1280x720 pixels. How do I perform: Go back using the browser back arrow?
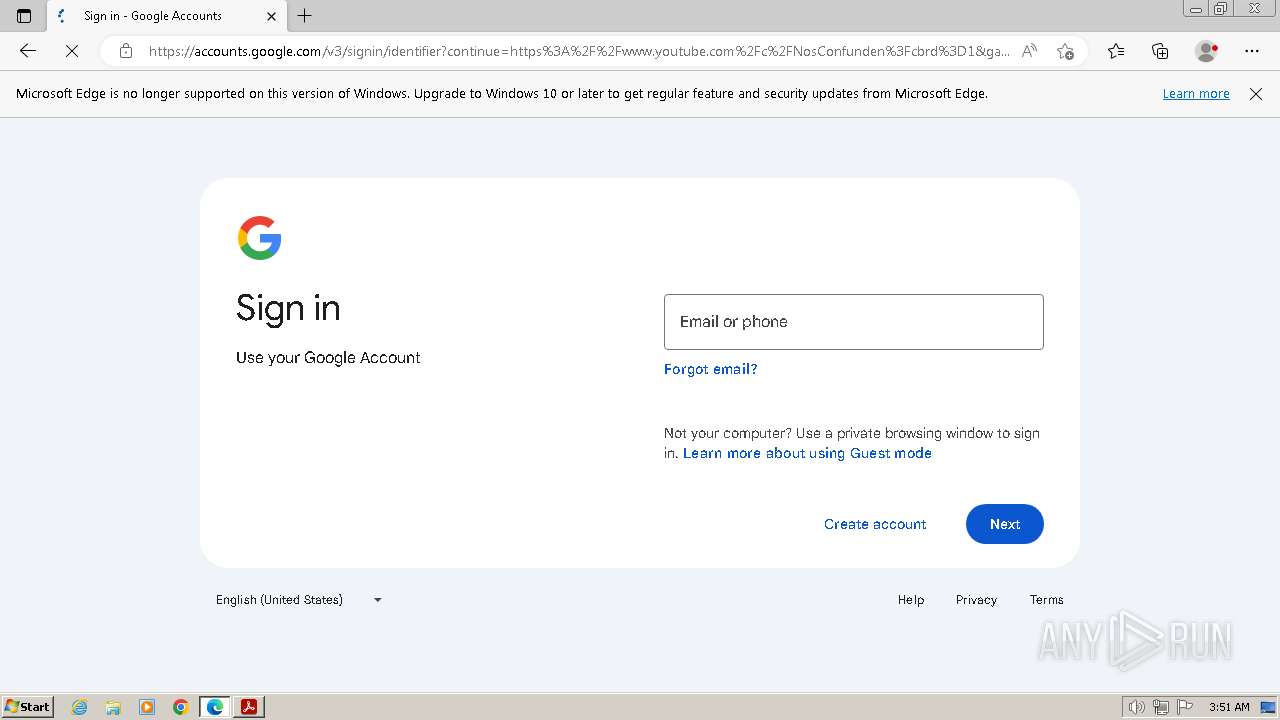(x=28, y=51)
